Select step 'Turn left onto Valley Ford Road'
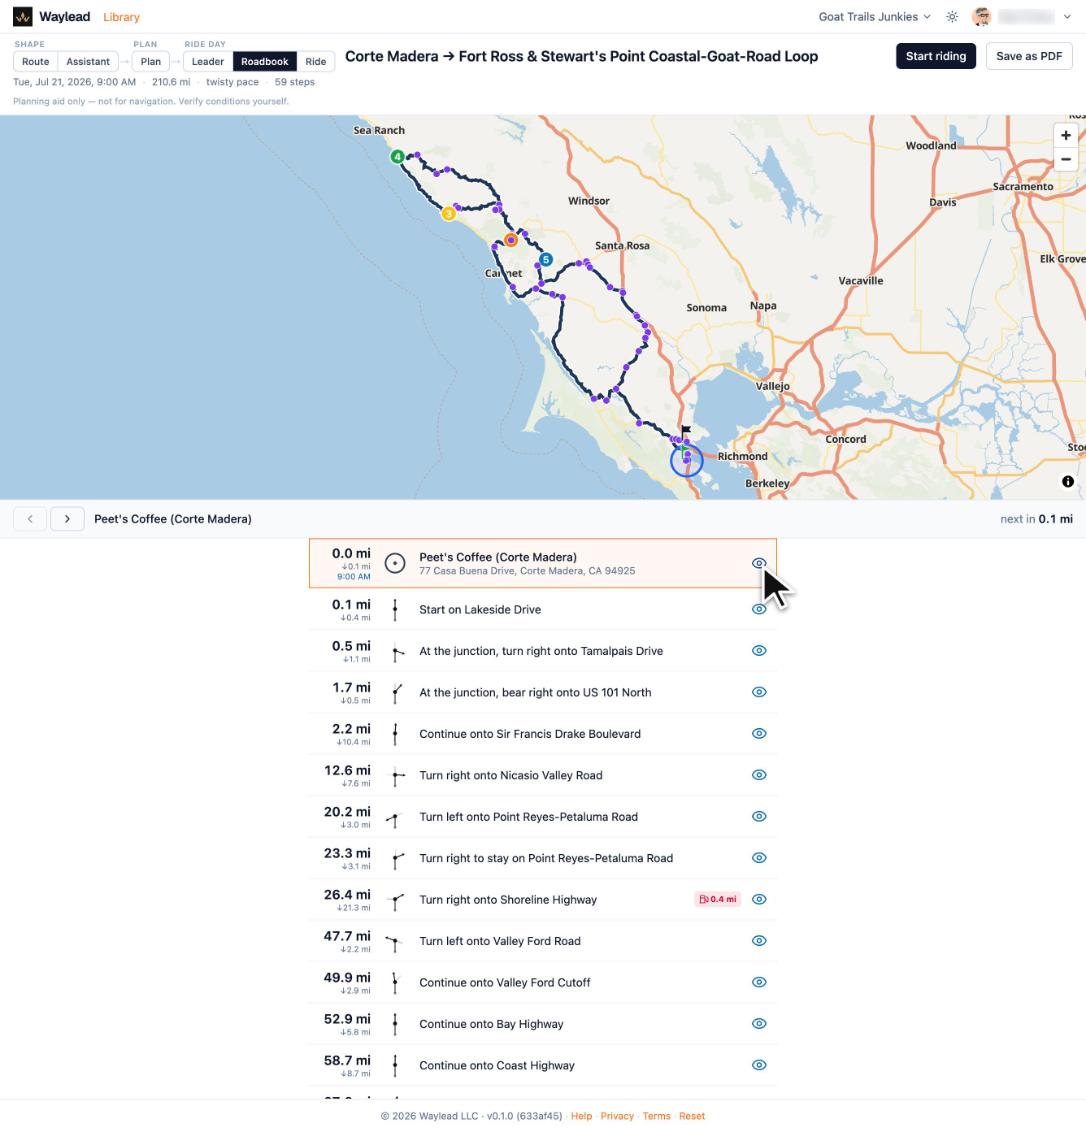 pos(543,941)
